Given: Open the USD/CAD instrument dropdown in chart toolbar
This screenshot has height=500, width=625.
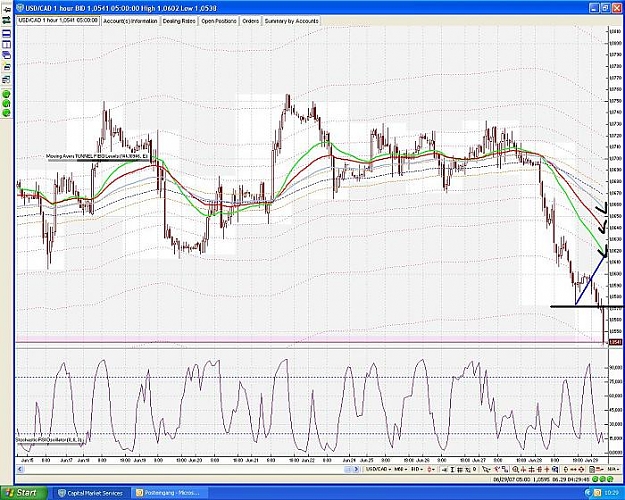Looking at the screenshot, I should point(378,469).
